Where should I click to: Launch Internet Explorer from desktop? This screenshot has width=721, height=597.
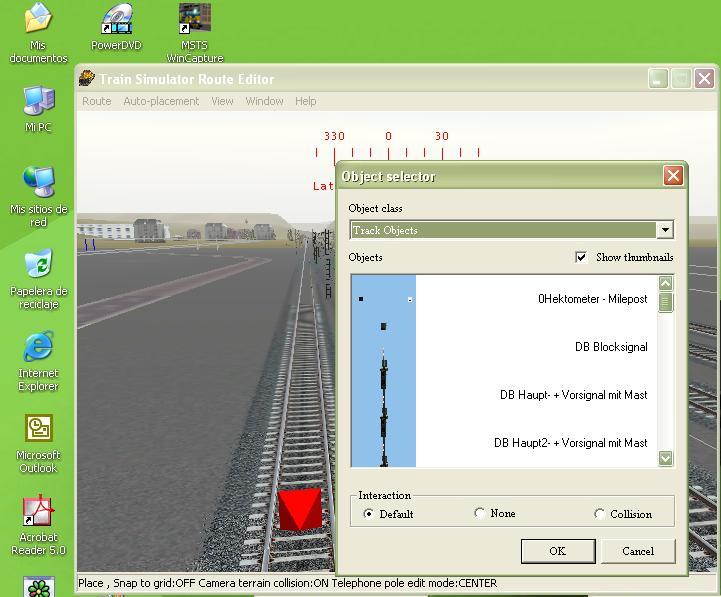coord(38,348)
